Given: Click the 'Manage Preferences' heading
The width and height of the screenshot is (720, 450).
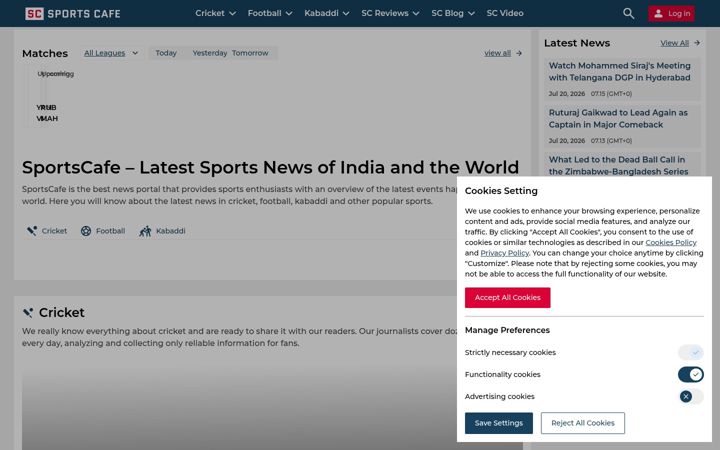Looking at the screenshot, I should (507, 330).
